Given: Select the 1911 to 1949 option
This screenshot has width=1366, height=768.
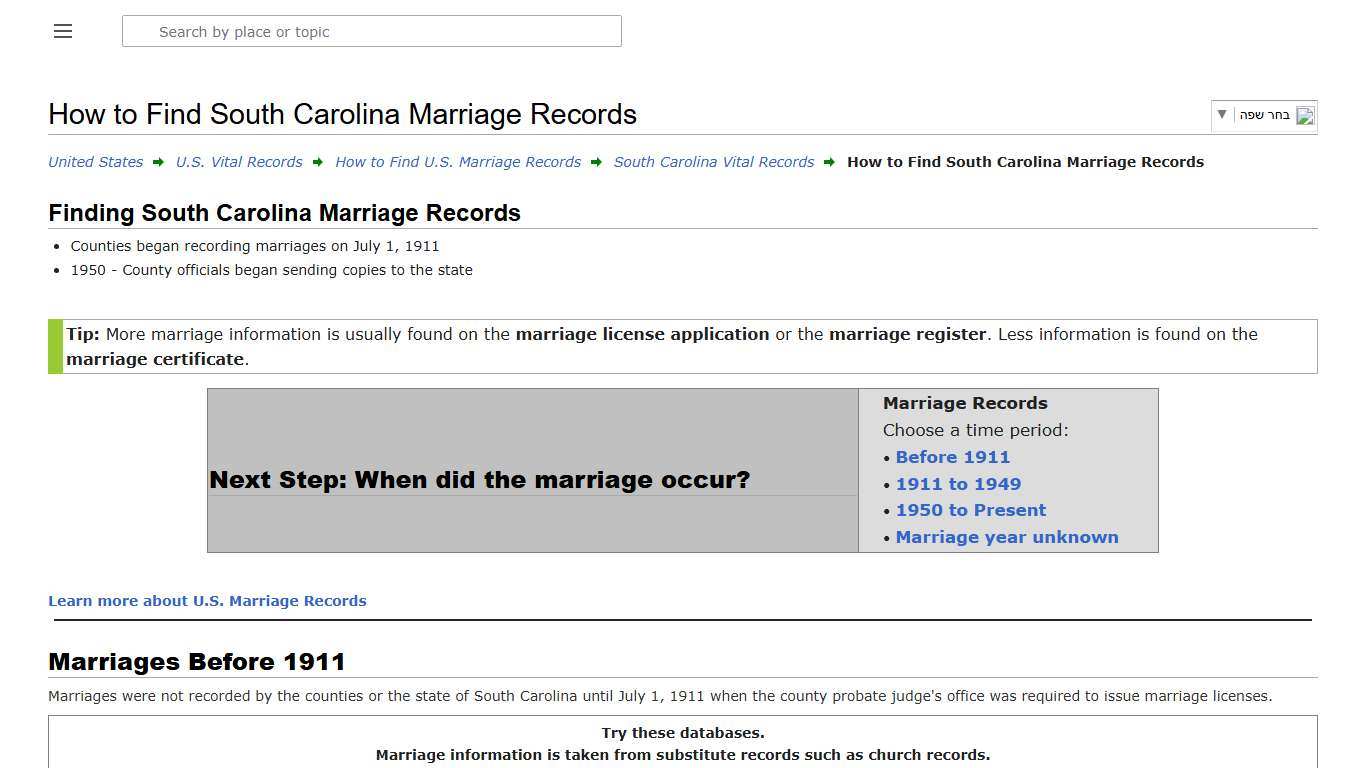Looking at the screenshot, I should (958, 484).
